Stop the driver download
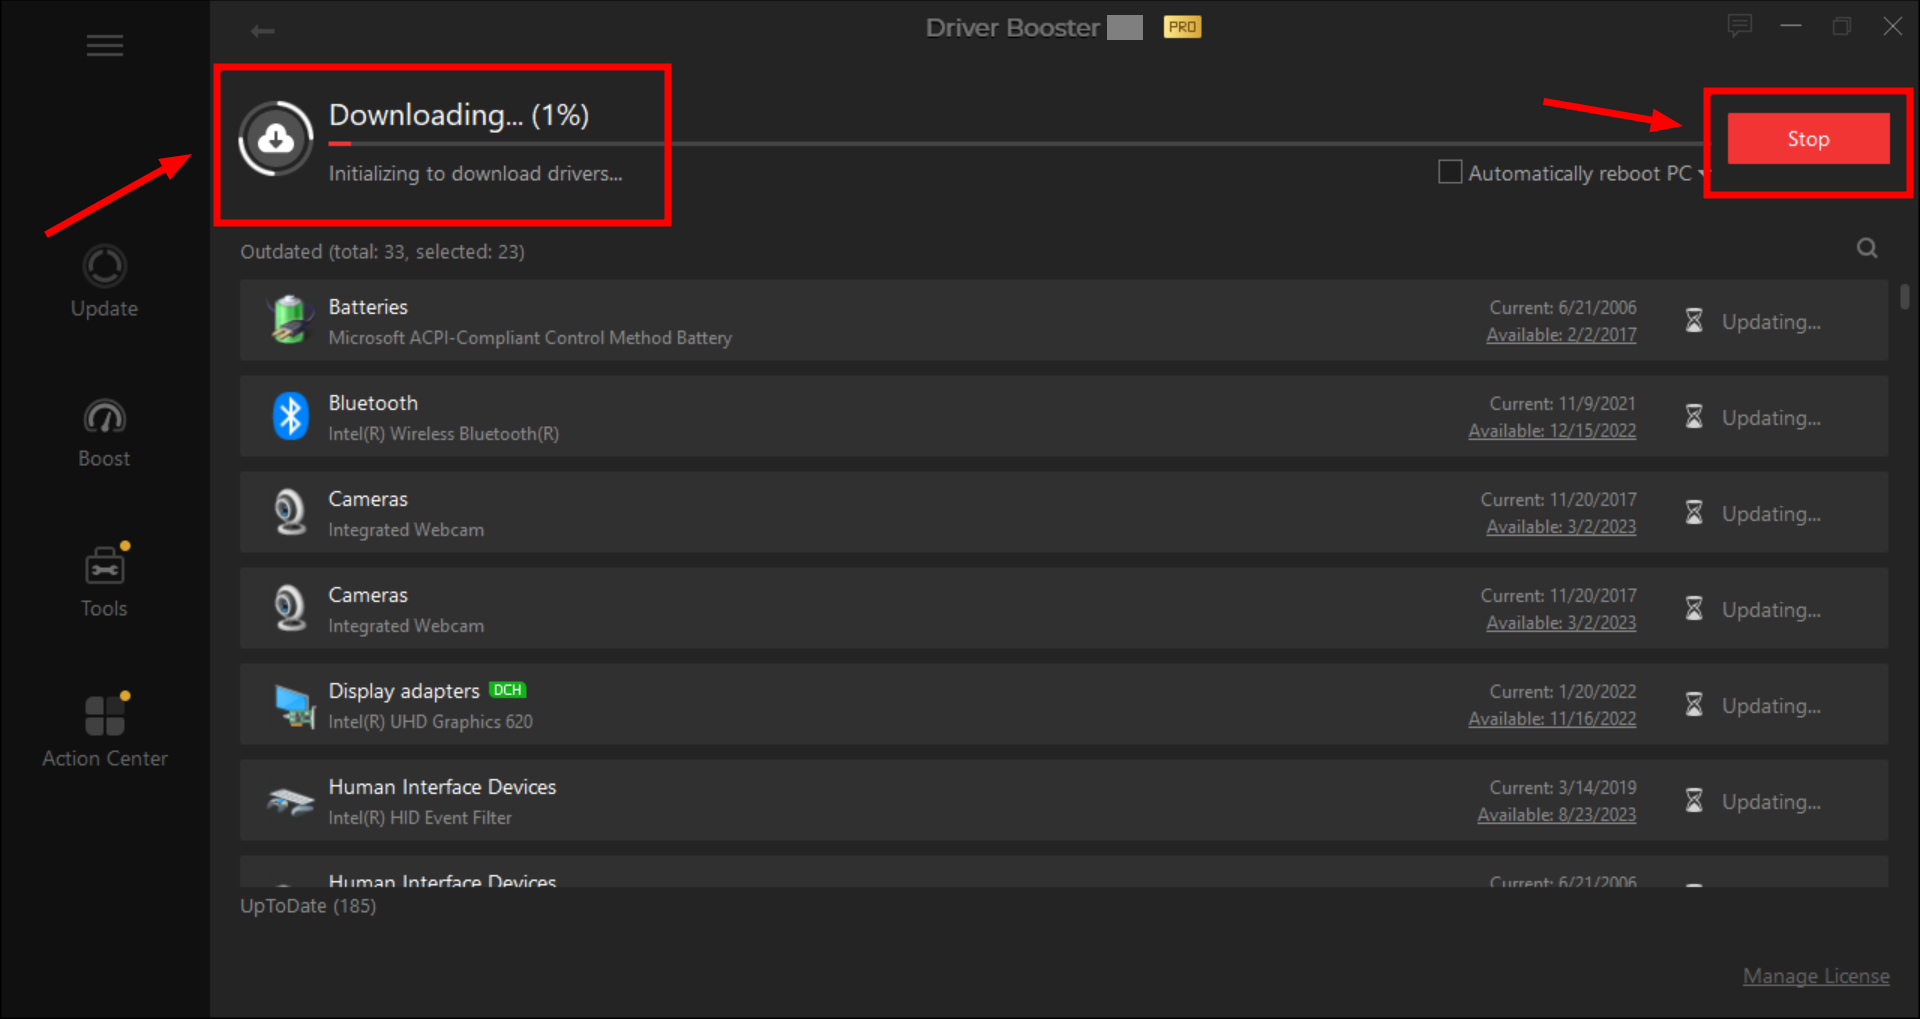 (x=1808, y=139)
